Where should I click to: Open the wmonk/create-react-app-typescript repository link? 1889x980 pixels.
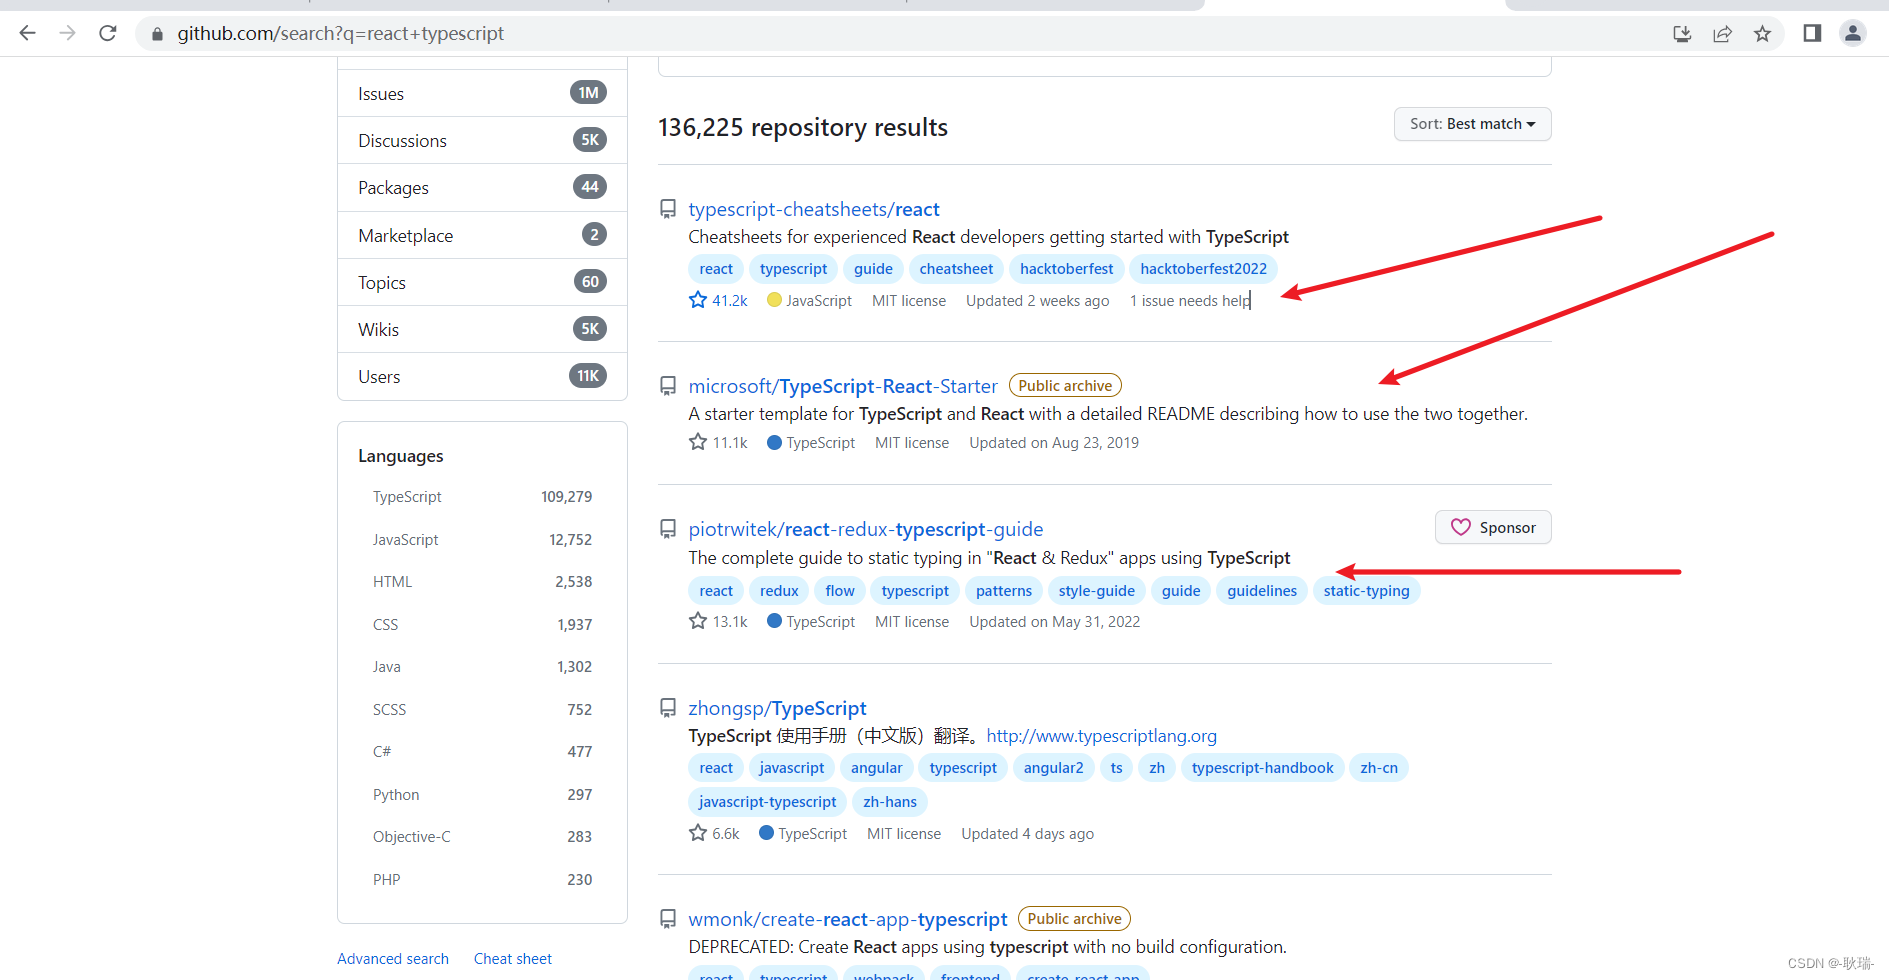coord(848,919)
